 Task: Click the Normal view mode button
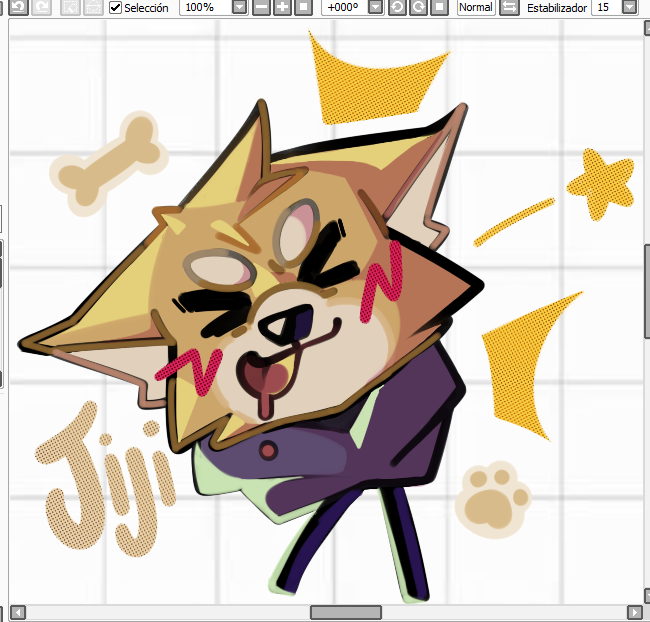coord(476,7)
